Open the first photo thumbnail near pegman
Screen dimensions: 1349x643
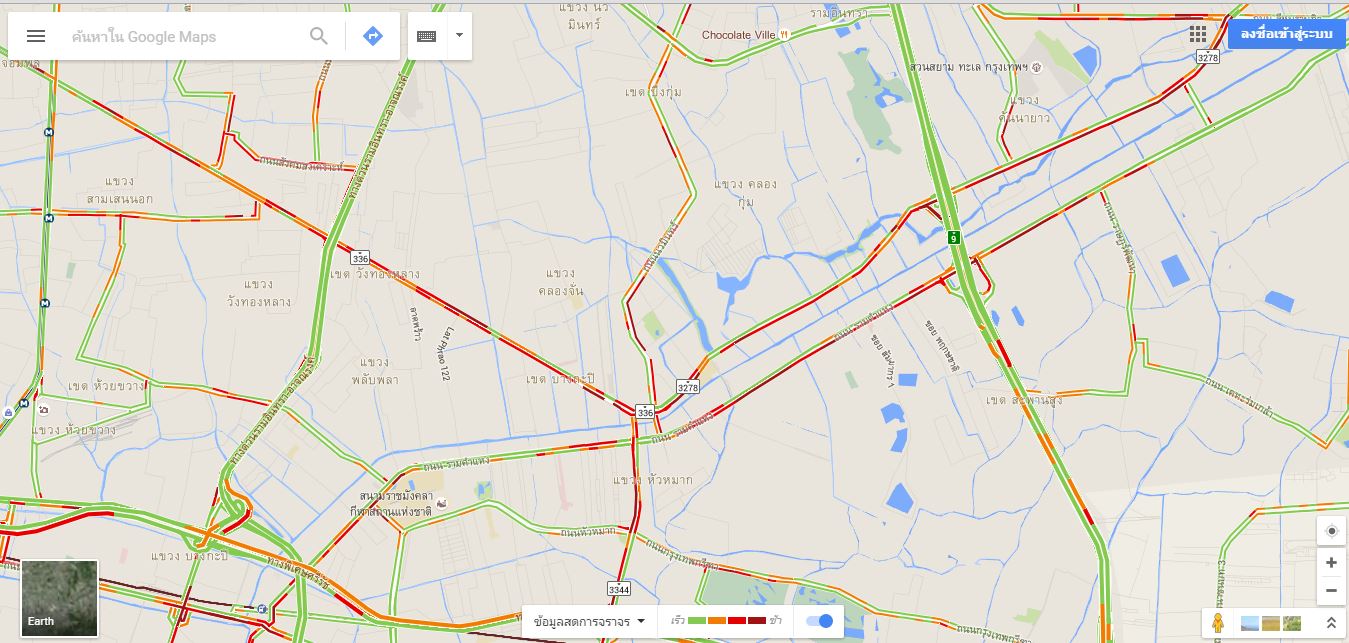pos(1250,623)
